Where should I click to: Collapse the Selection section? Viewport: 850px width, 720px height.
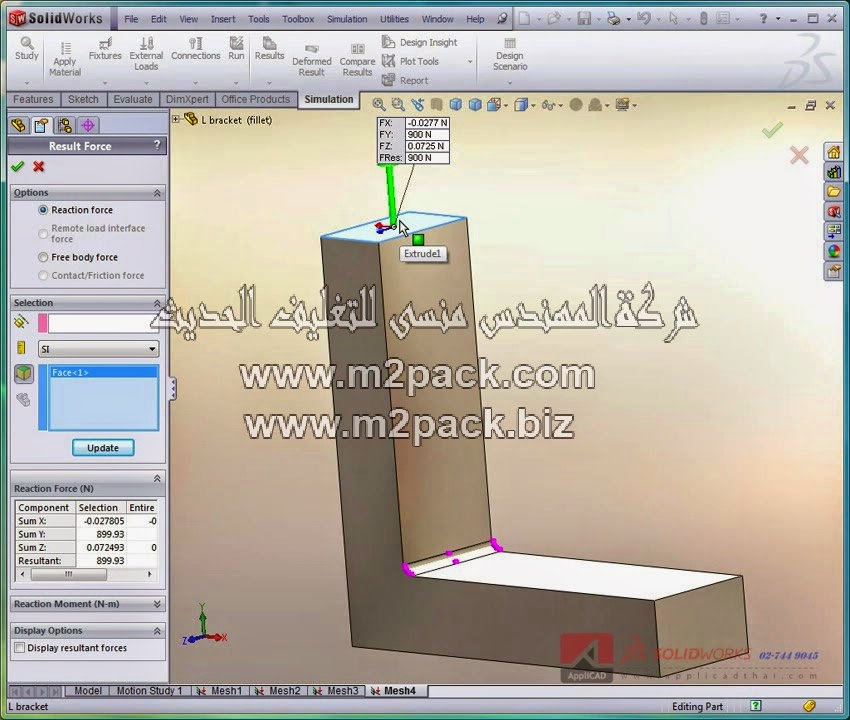pos(157,303)
